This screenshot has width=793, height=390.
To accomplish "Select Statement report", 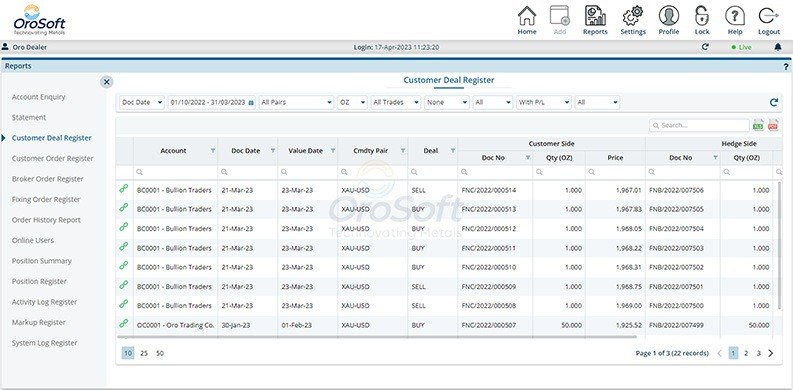I will tap(29, 117).
